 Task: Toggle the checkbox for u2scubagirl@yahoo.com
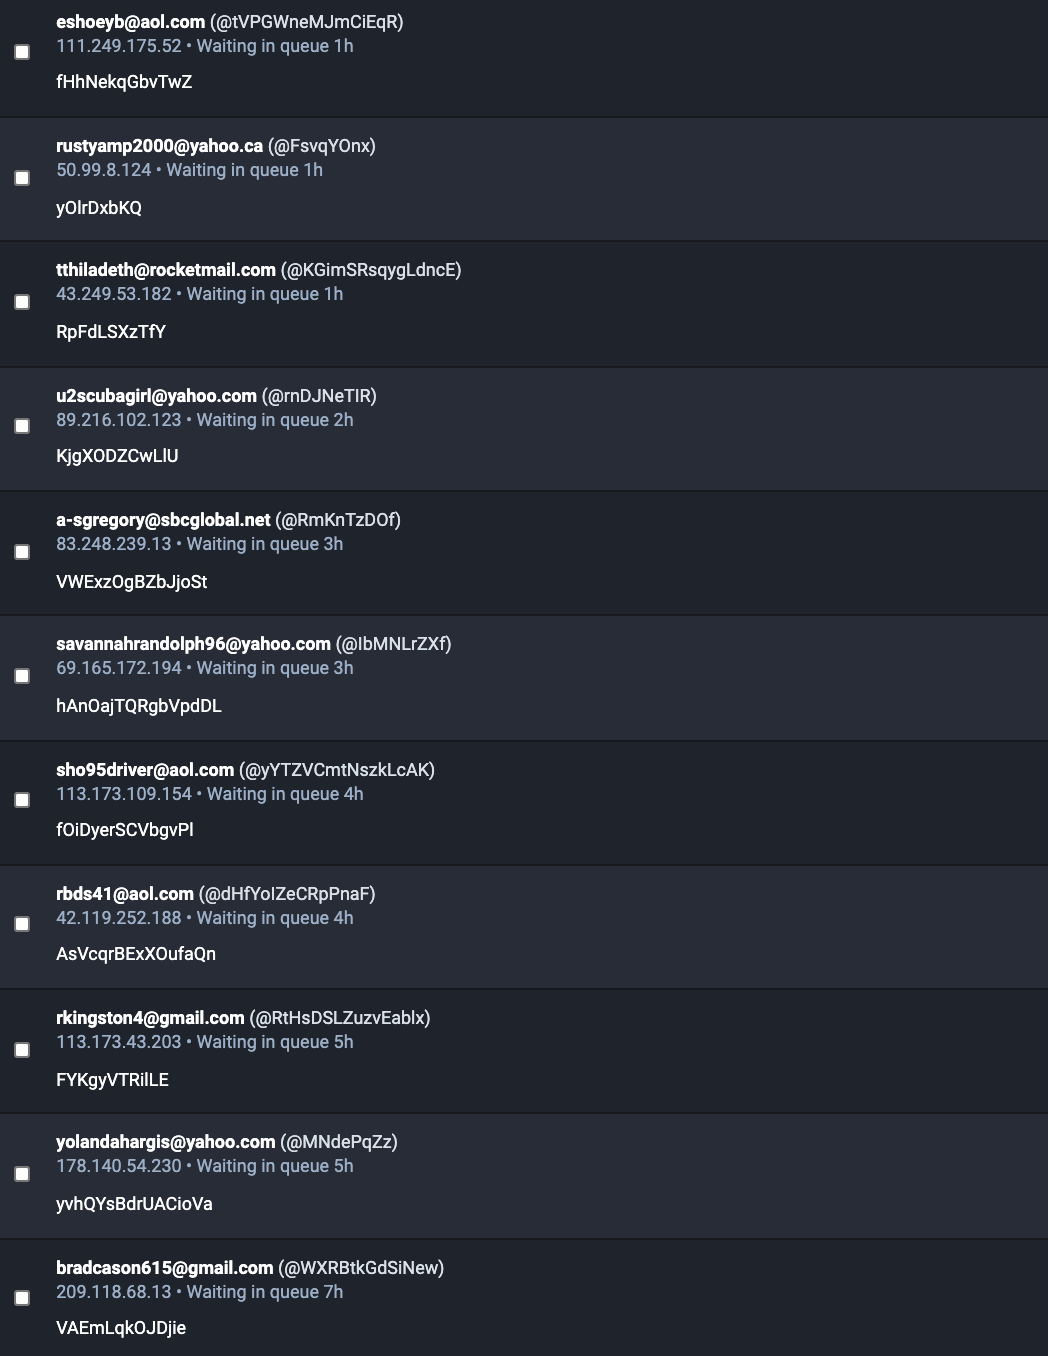tap(22, 426)
